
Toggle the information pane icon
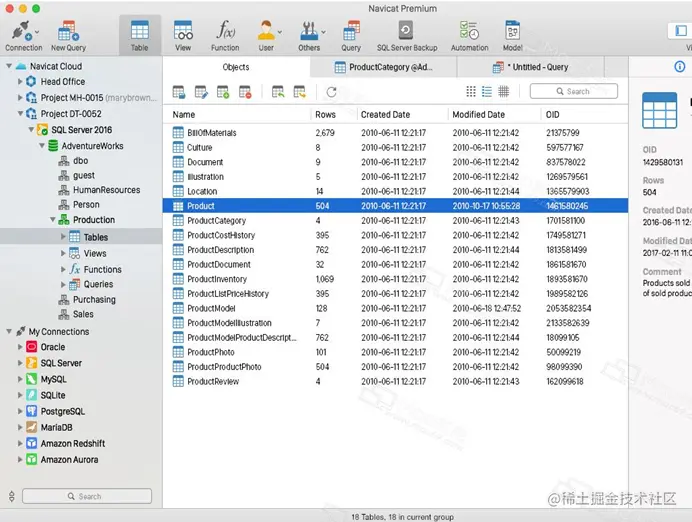680,67
